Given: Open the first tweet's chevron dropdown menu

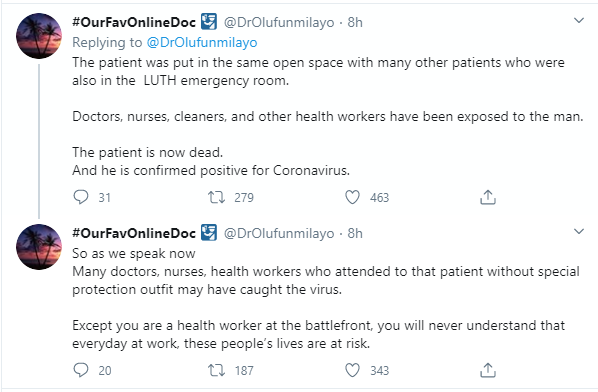Looking at the screenshot, I should click(x=579, y=21).
